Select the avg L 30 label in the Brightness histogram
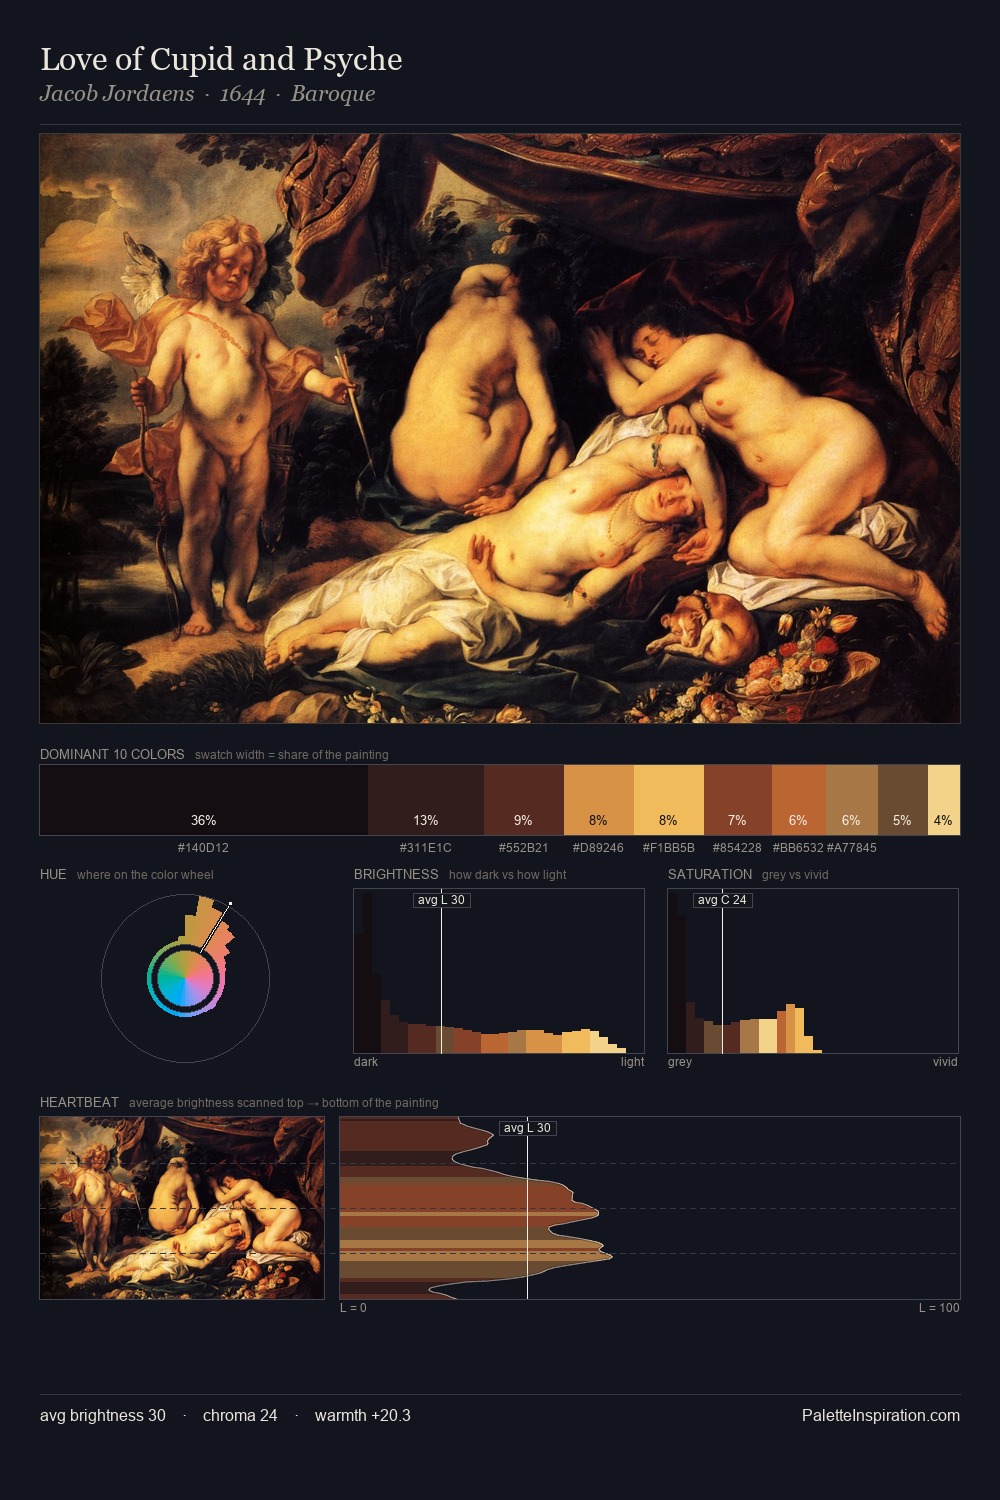1000x1500 pixels. click(x=441, y=900)
